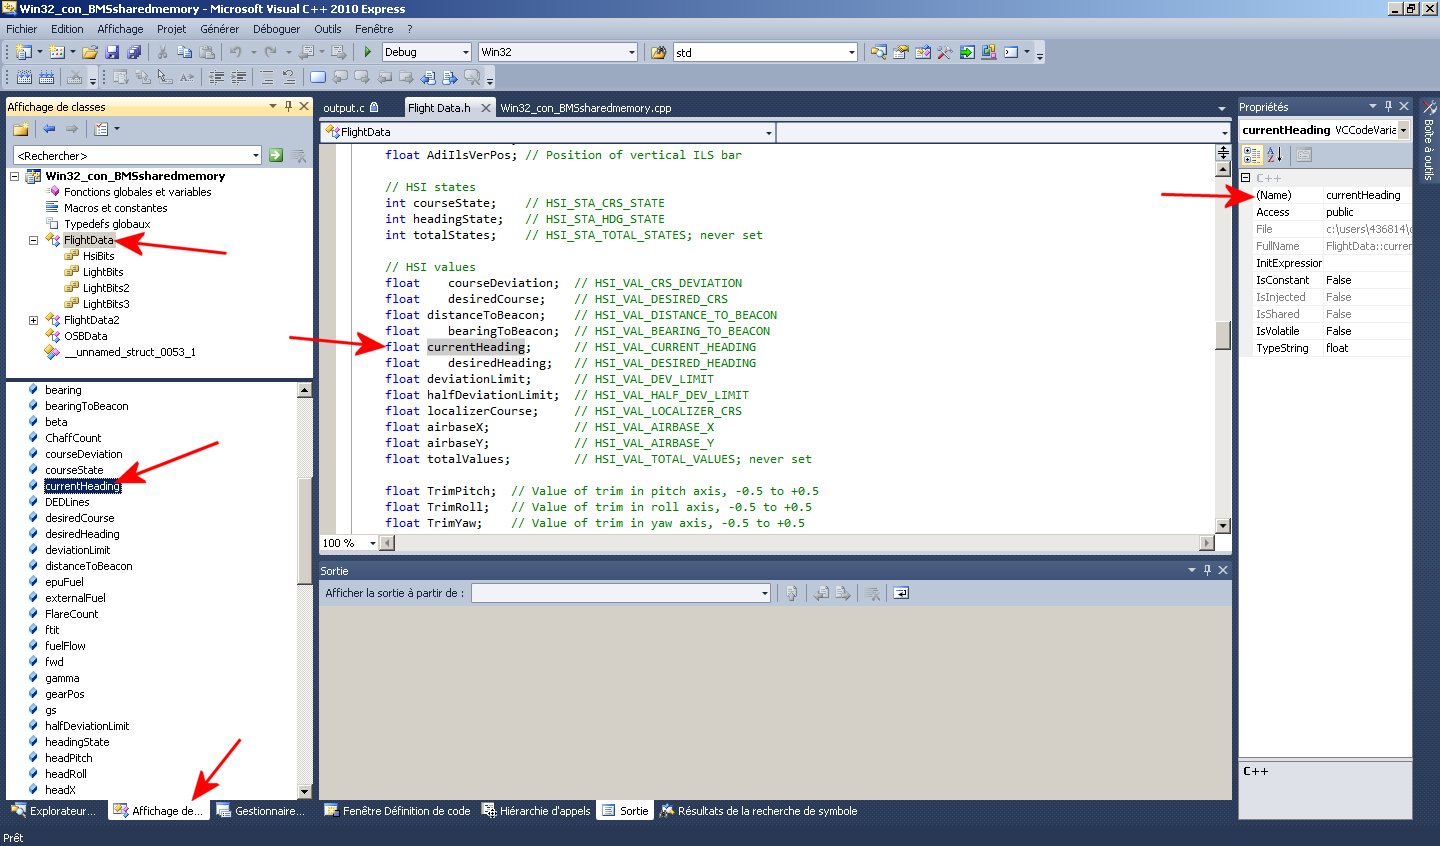Click the blue Back arrow in the Affichage de classes panel

(49, 129)
